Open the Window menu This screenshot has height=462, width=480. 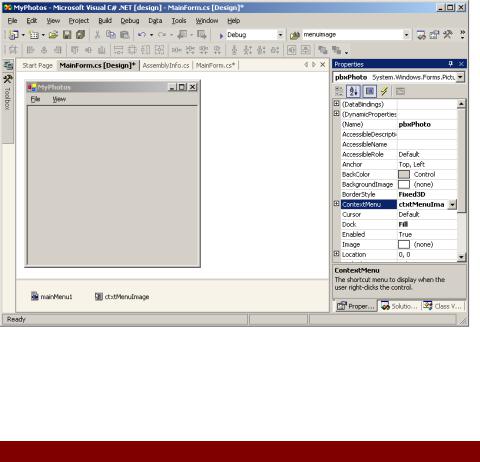(x=207, y=21)
